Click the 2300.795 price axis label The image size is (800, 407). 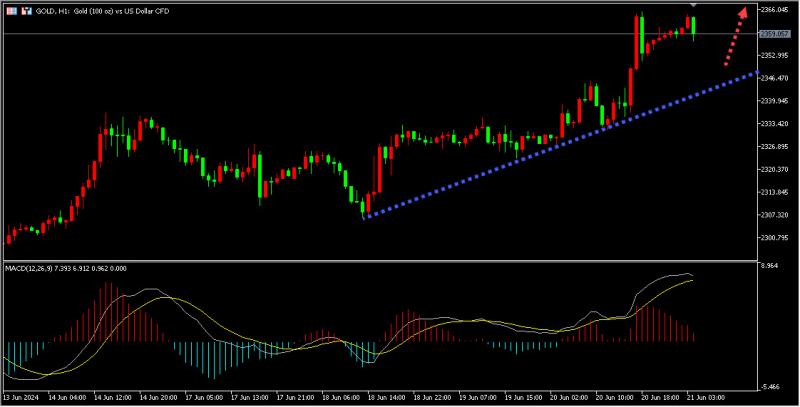click(x=776, y=238)
